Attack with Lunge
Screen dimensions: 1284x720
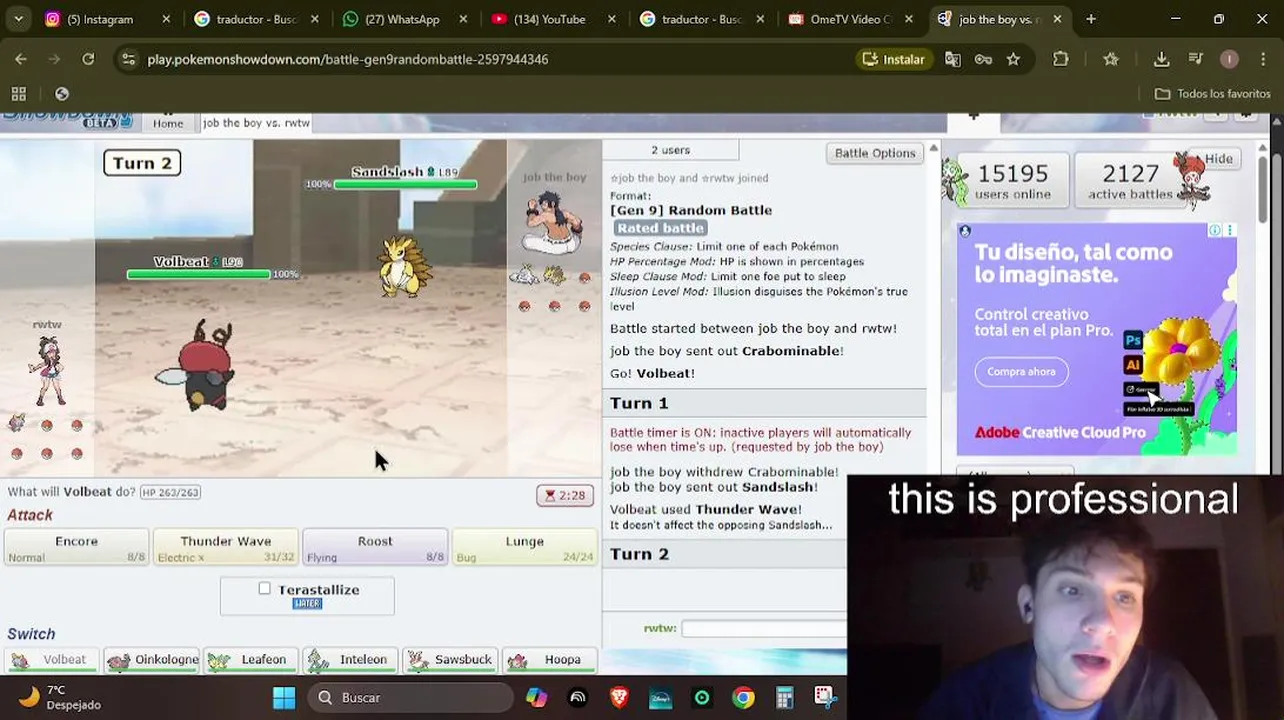tap(524, 547)
